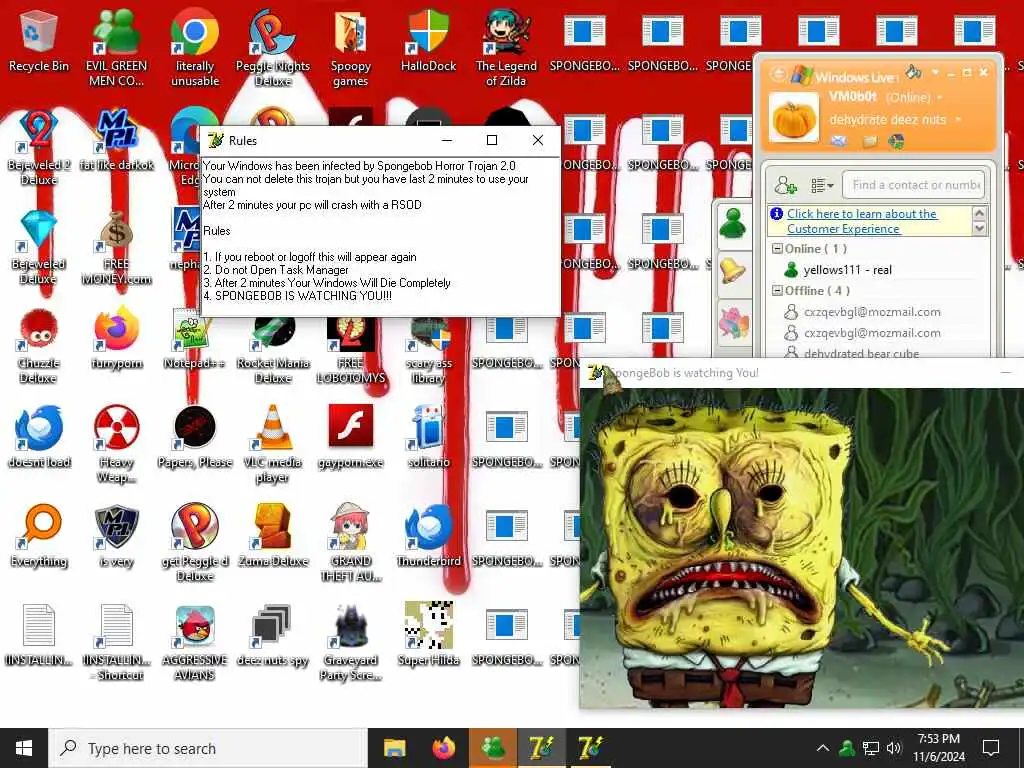The image size is (1024, 768).
Task: Open VLC media player cone icon
Action: click(273, 444)
